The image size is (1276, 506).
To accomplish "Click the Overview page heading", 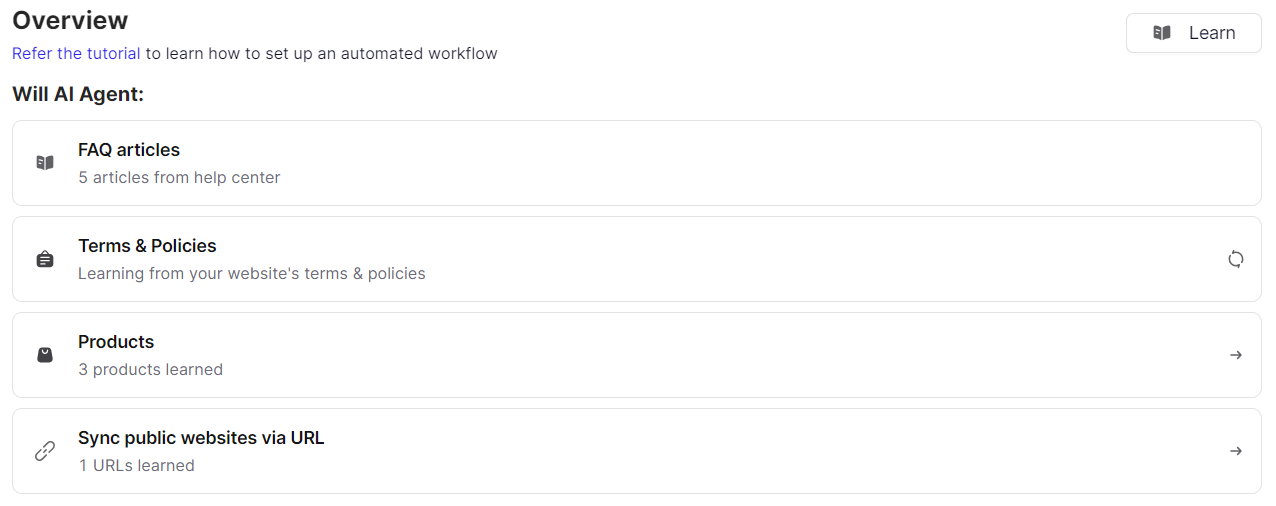I will tap(70, 20).
